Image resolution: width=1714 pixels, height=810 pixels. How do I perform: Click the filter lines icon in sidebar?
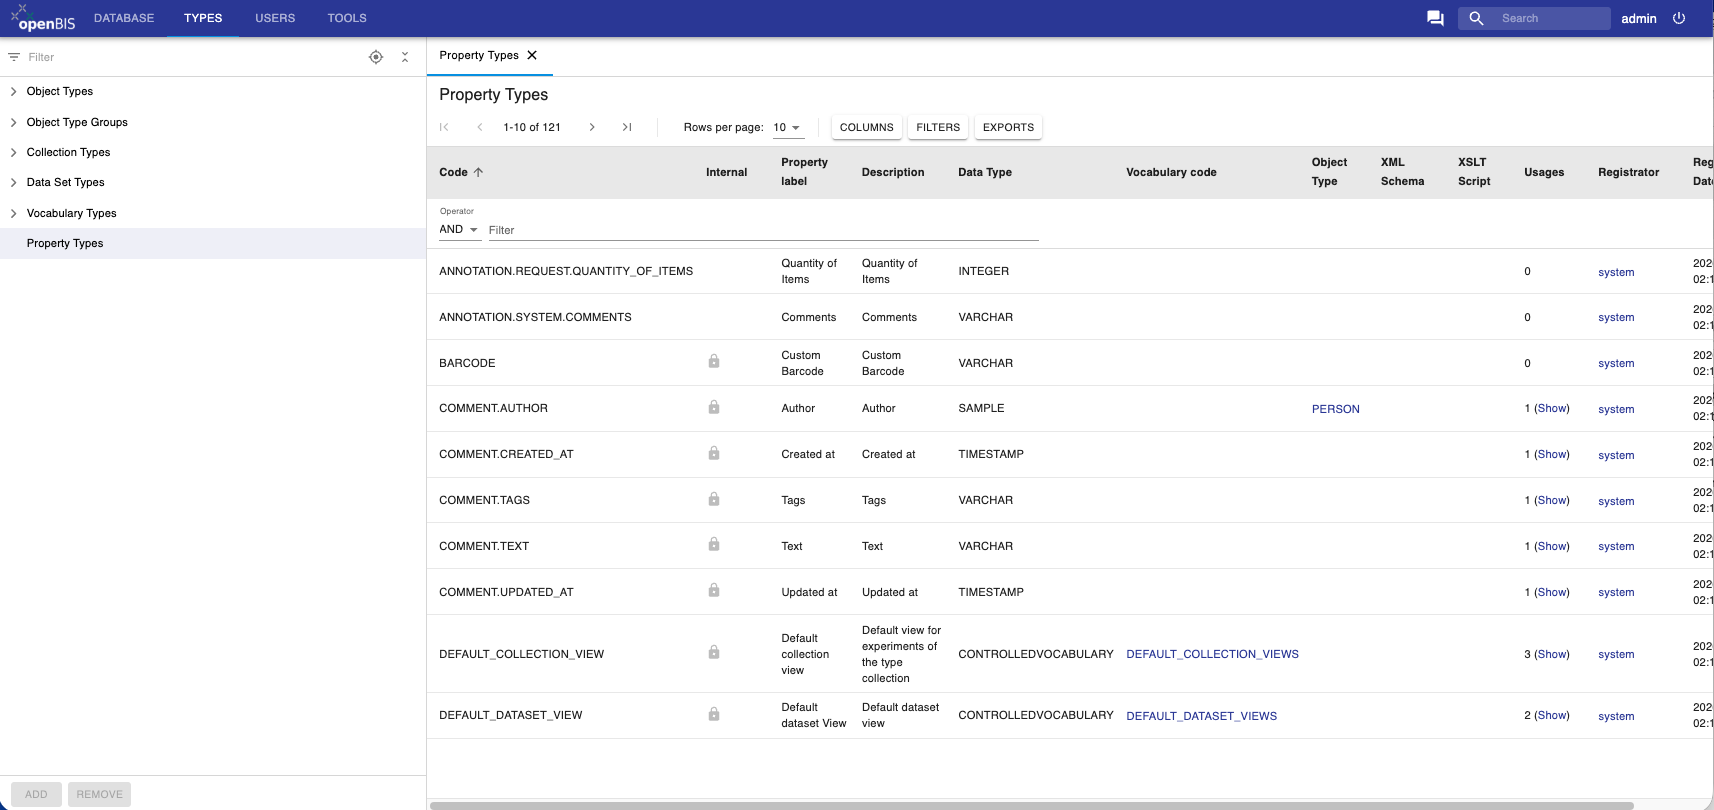pyautogui.click(x=14, y=57)
